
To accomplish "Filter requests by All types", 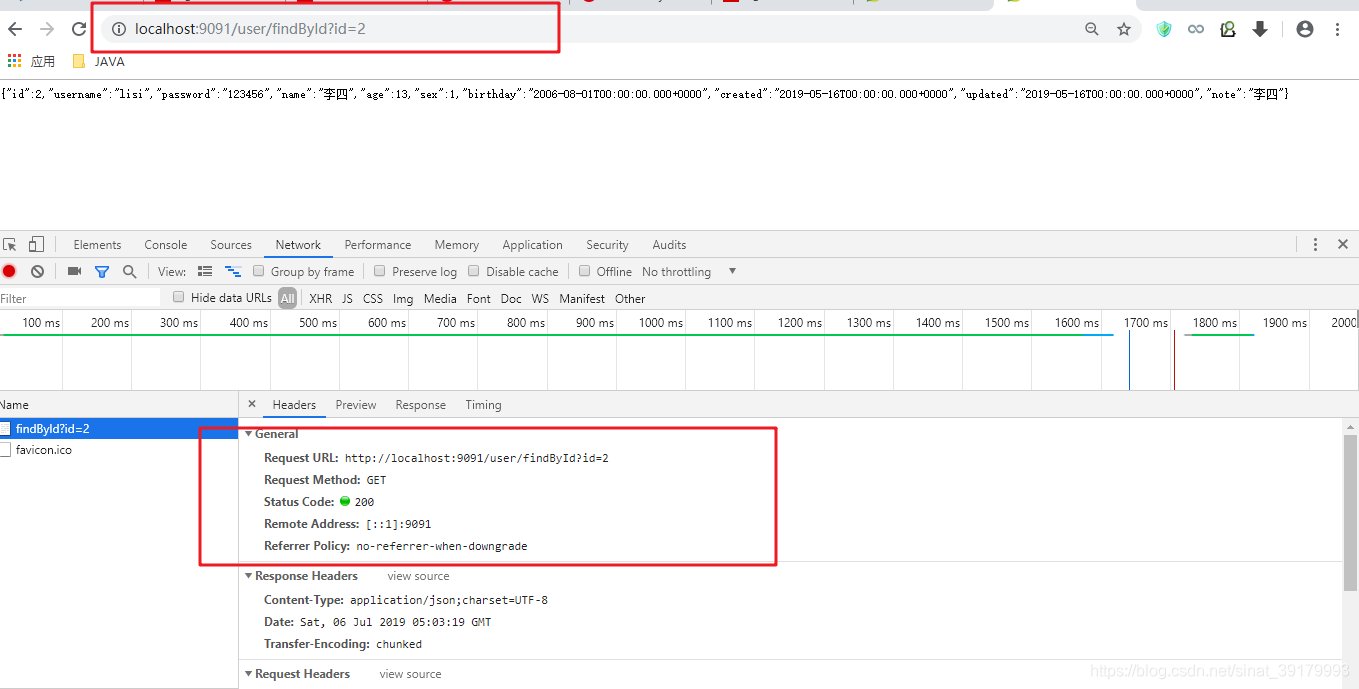I will coord(288,298).
